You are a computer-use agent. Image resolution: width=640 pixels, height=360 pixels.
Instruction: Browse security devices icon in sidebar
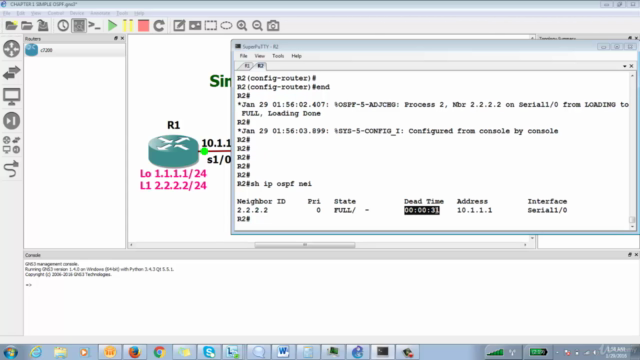(x=11, y=121)
